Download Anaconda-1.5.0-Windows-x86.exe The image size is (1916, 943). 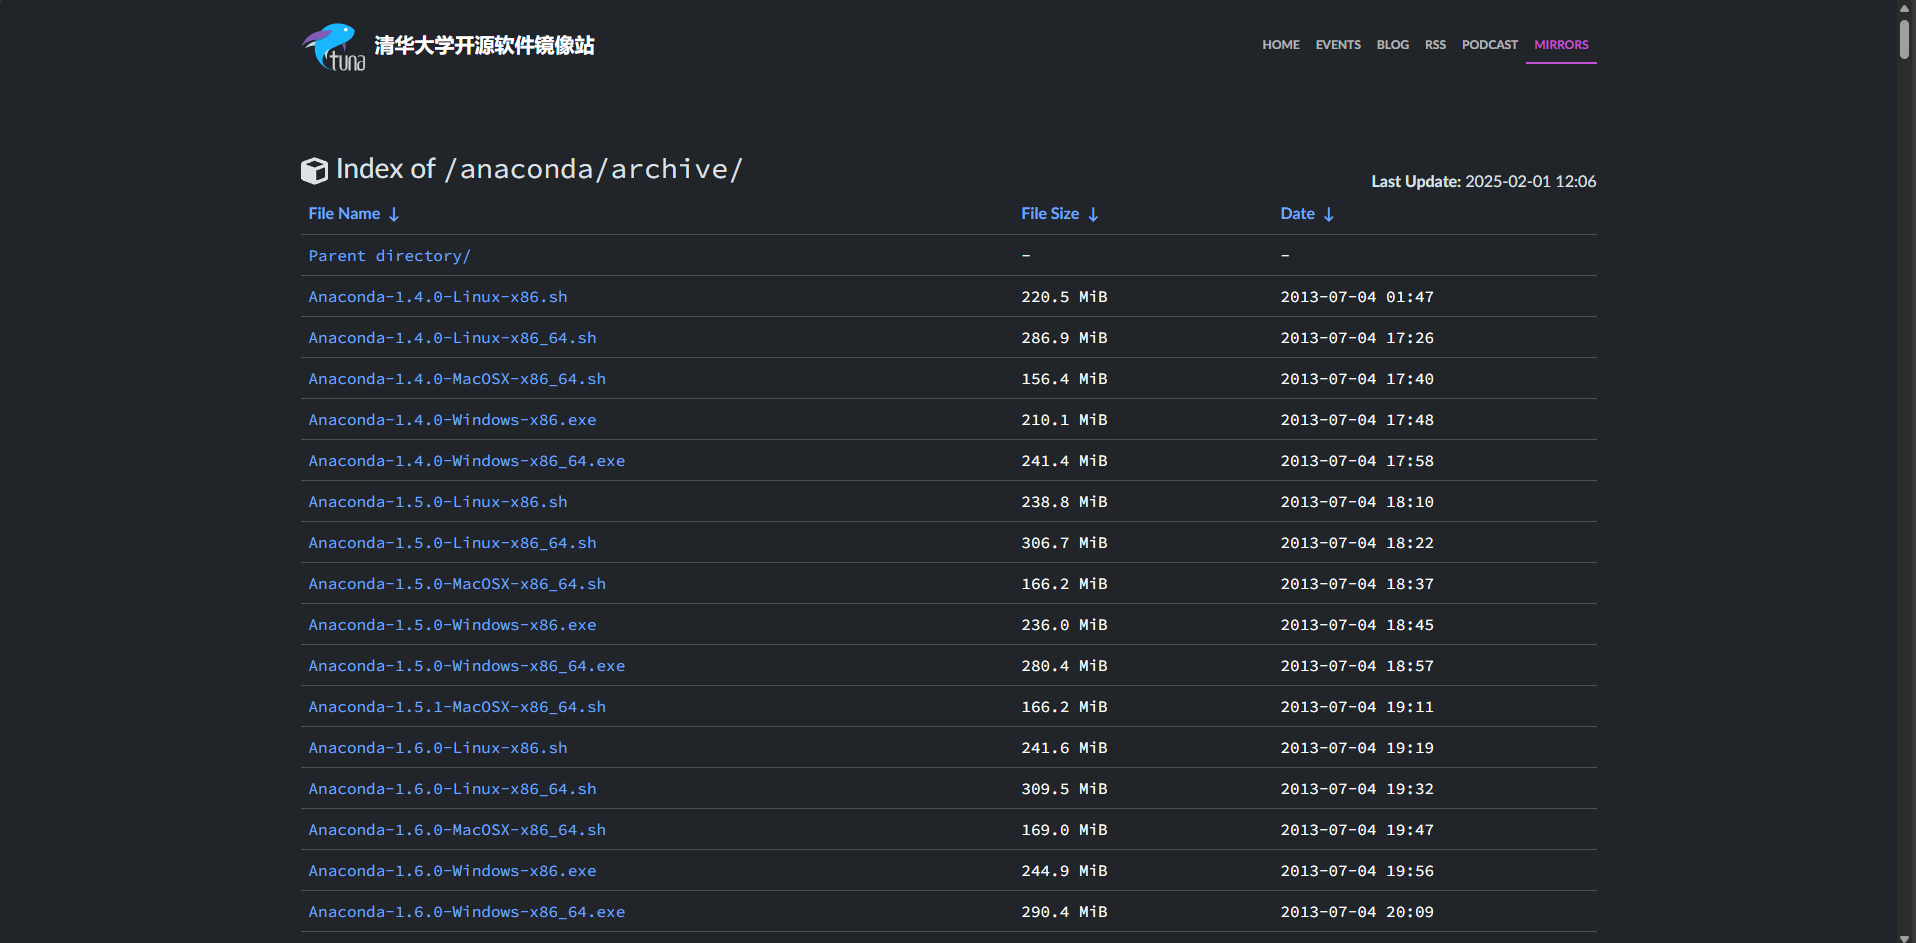point(452,625)
